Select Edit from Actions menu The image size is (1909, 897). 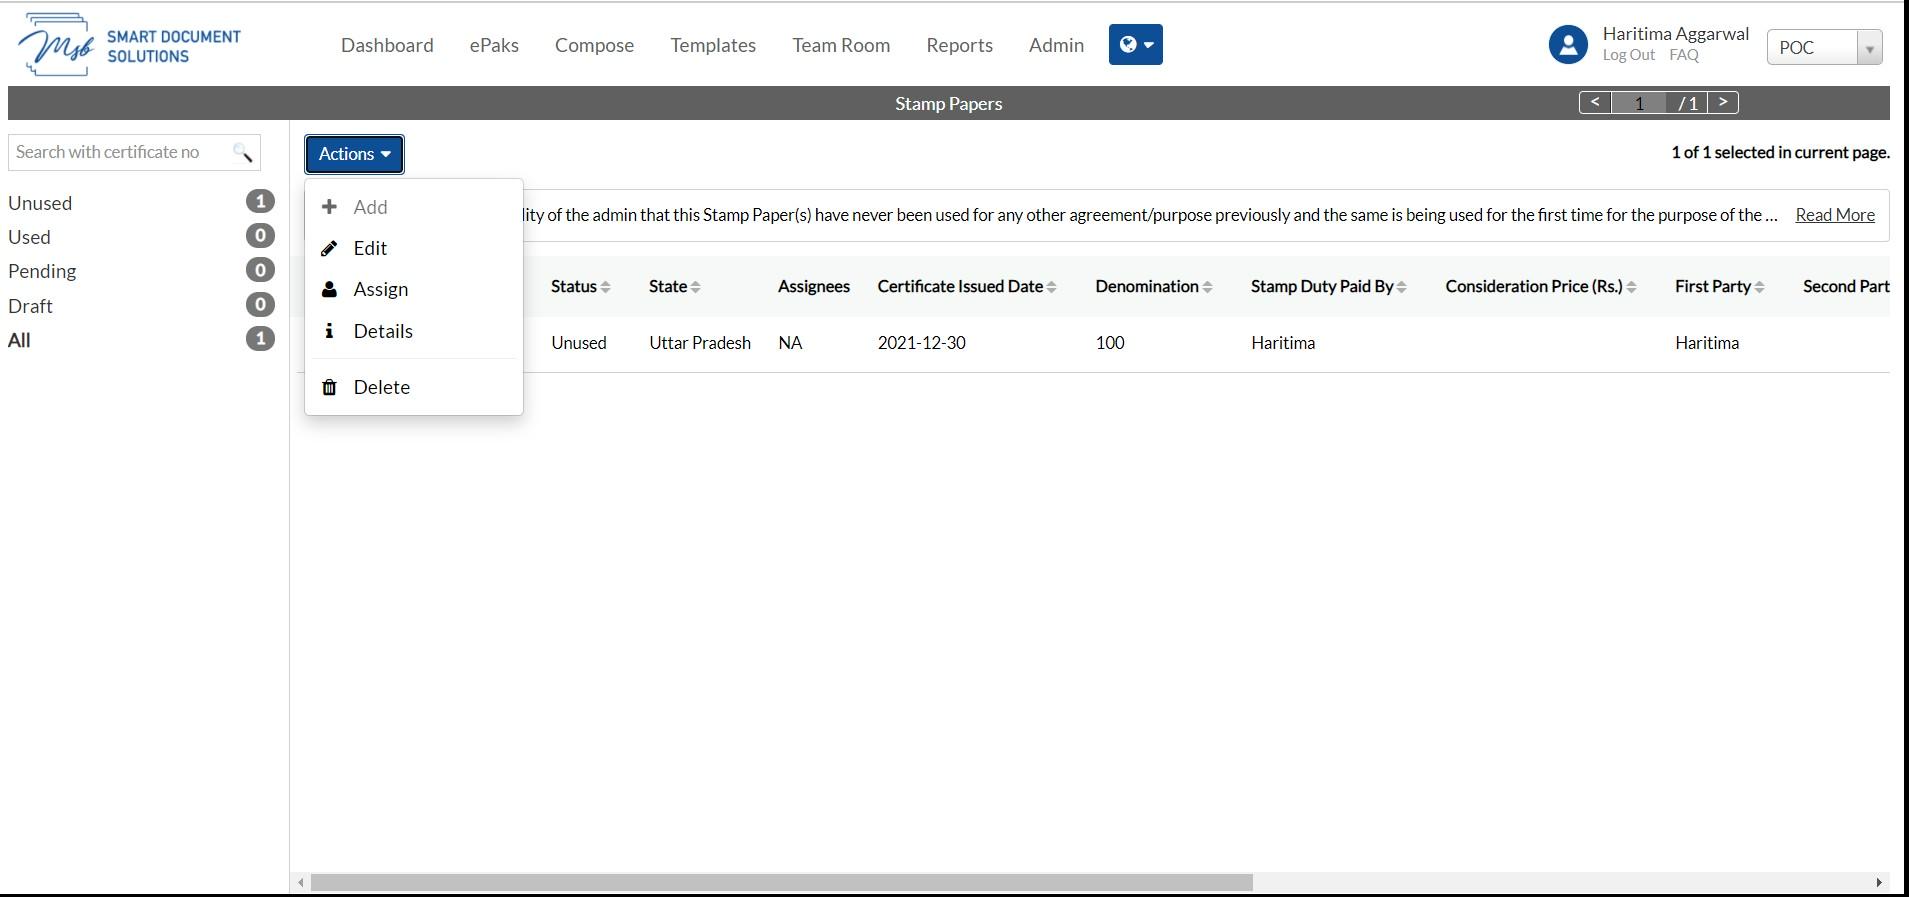[414, 248]
